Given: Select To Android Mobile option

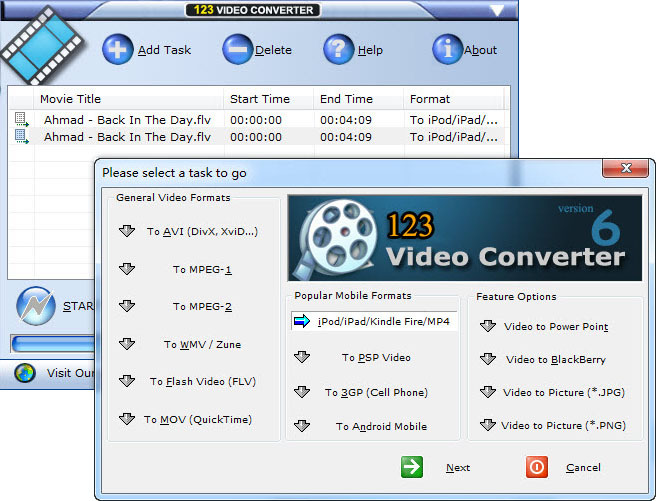Looking at the screenshot, I should [382, 427].
